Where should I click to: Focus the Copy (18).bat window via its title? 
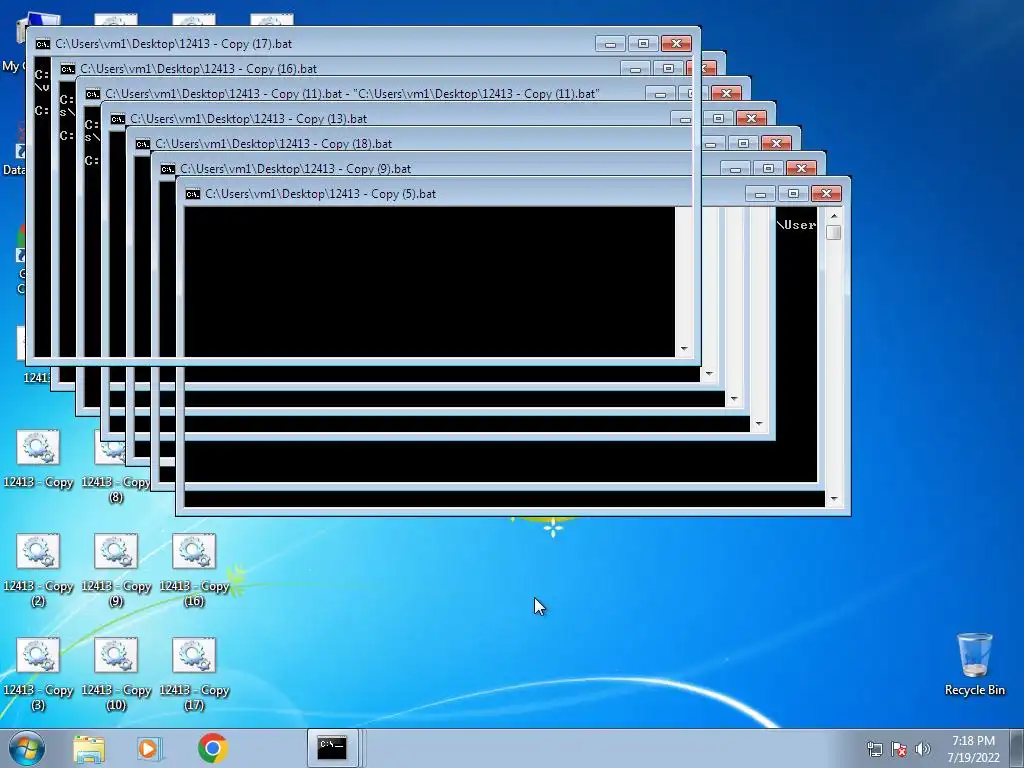pos(273,144)
